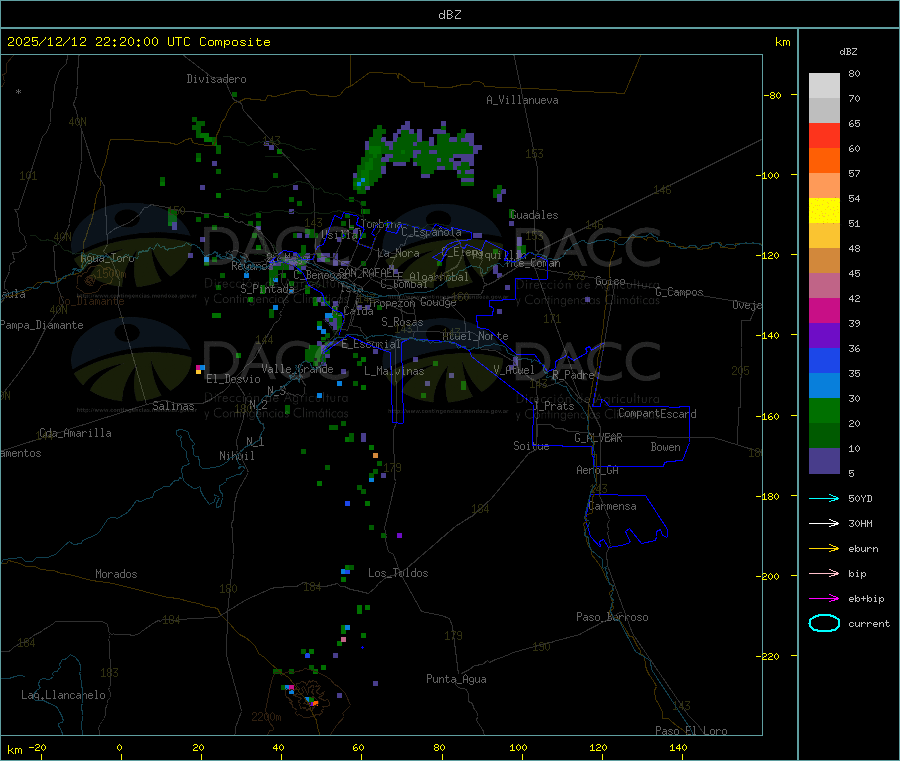This screenshot has height=761, width=900.
Task: Click the 'Cda_Amarilla' map label
Action: [x=75, y=433]
